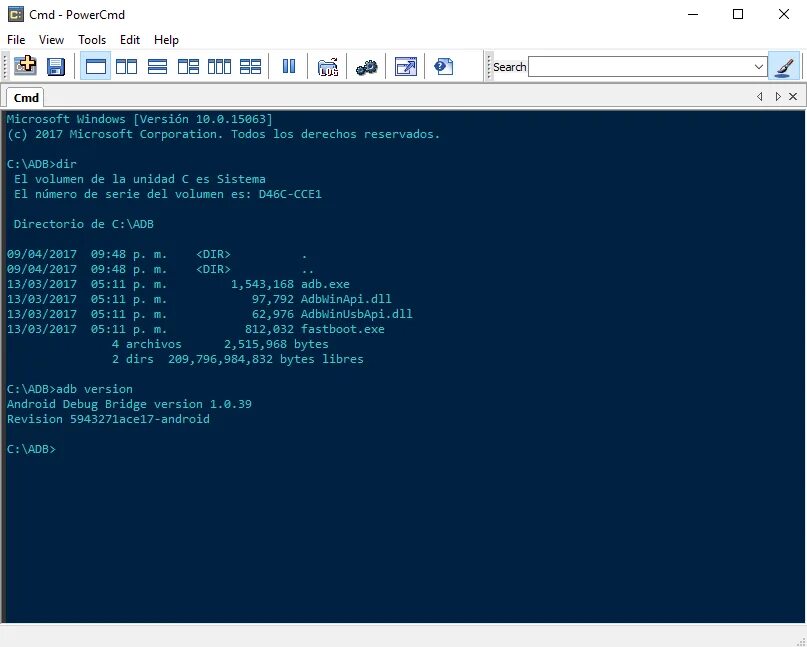Click the 'adb version' command text
The image size is (807, 647).
coord(95,389)
